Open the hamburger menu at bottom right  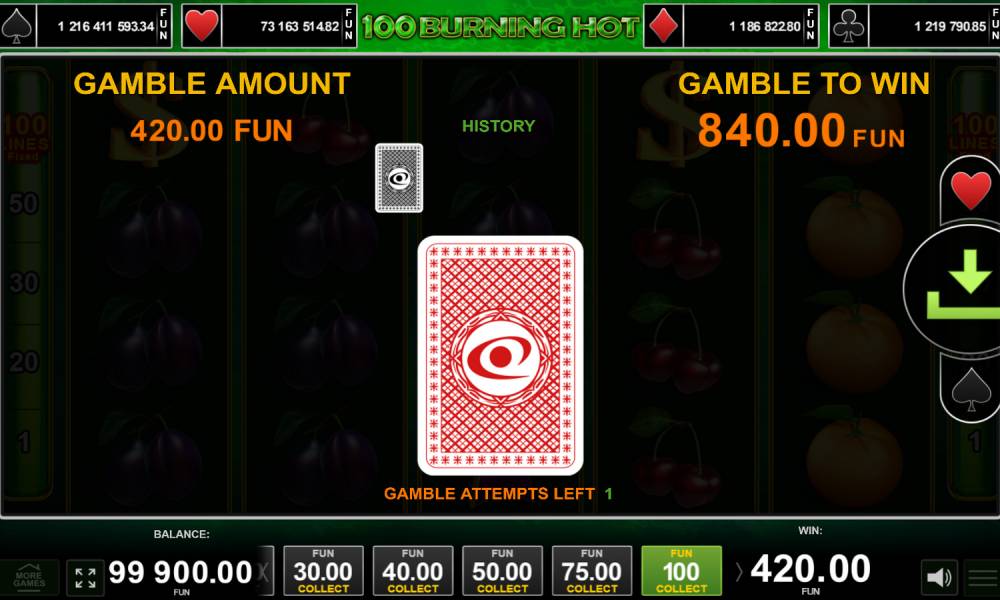coord(983,578)
